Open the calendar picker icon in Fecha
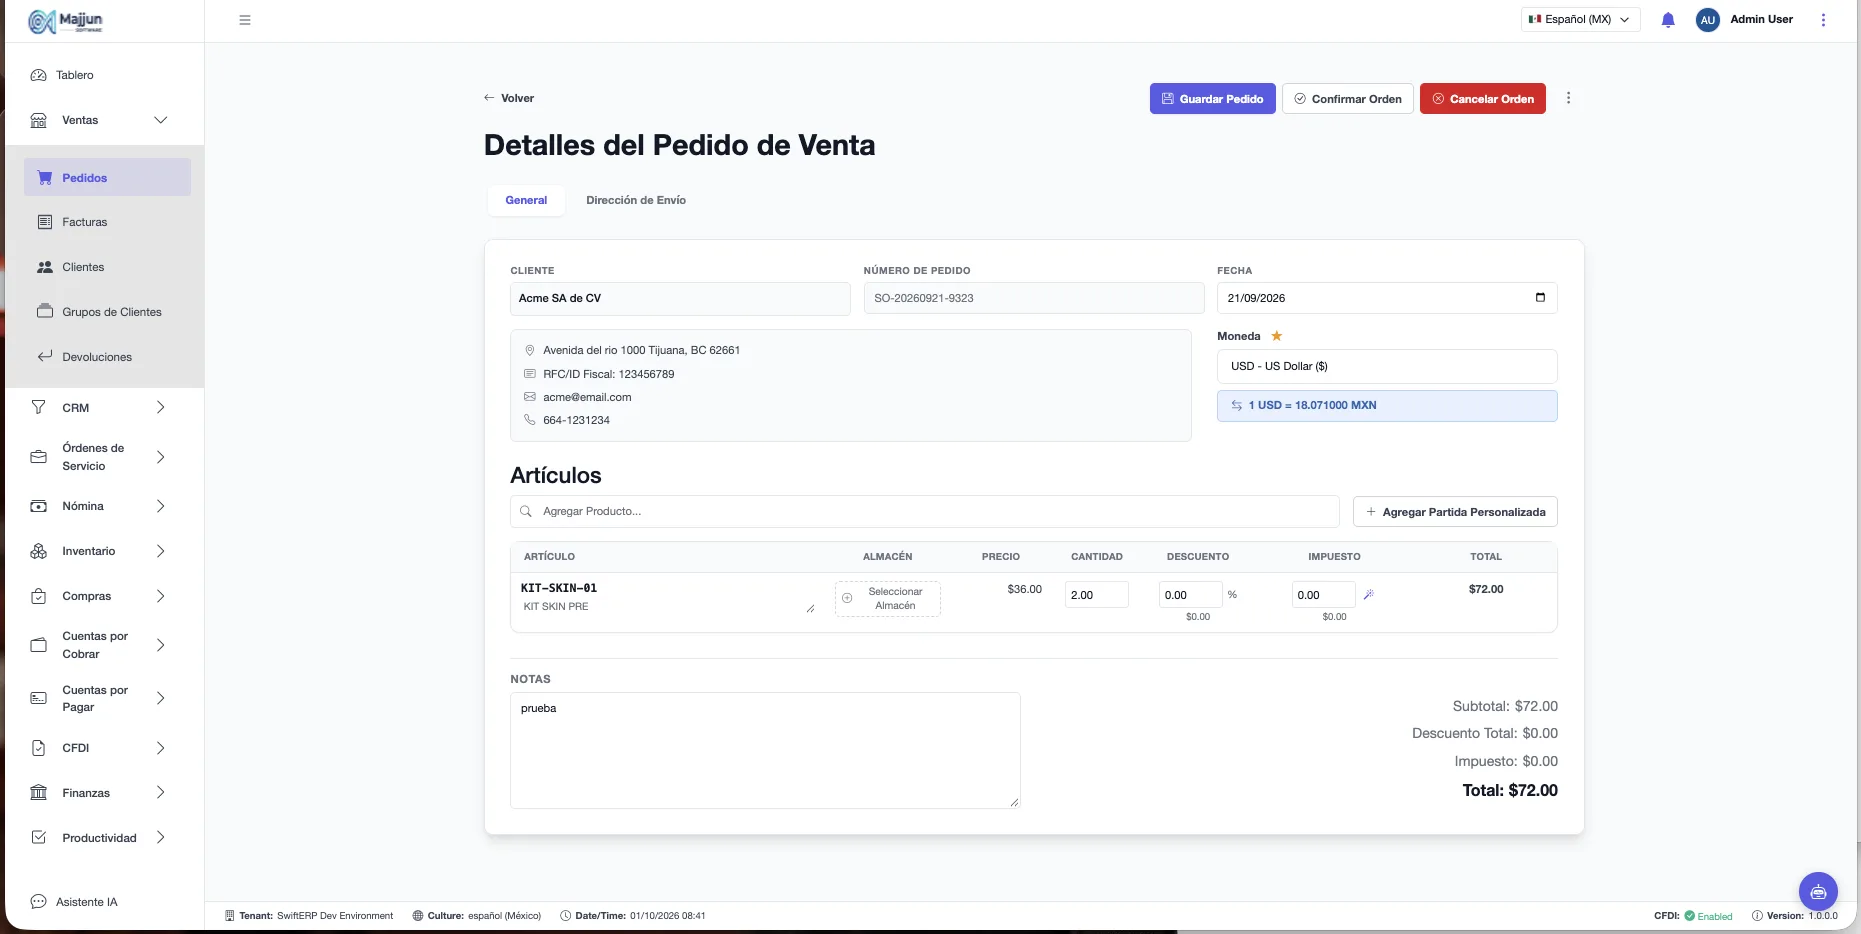 coord(1540,297)
